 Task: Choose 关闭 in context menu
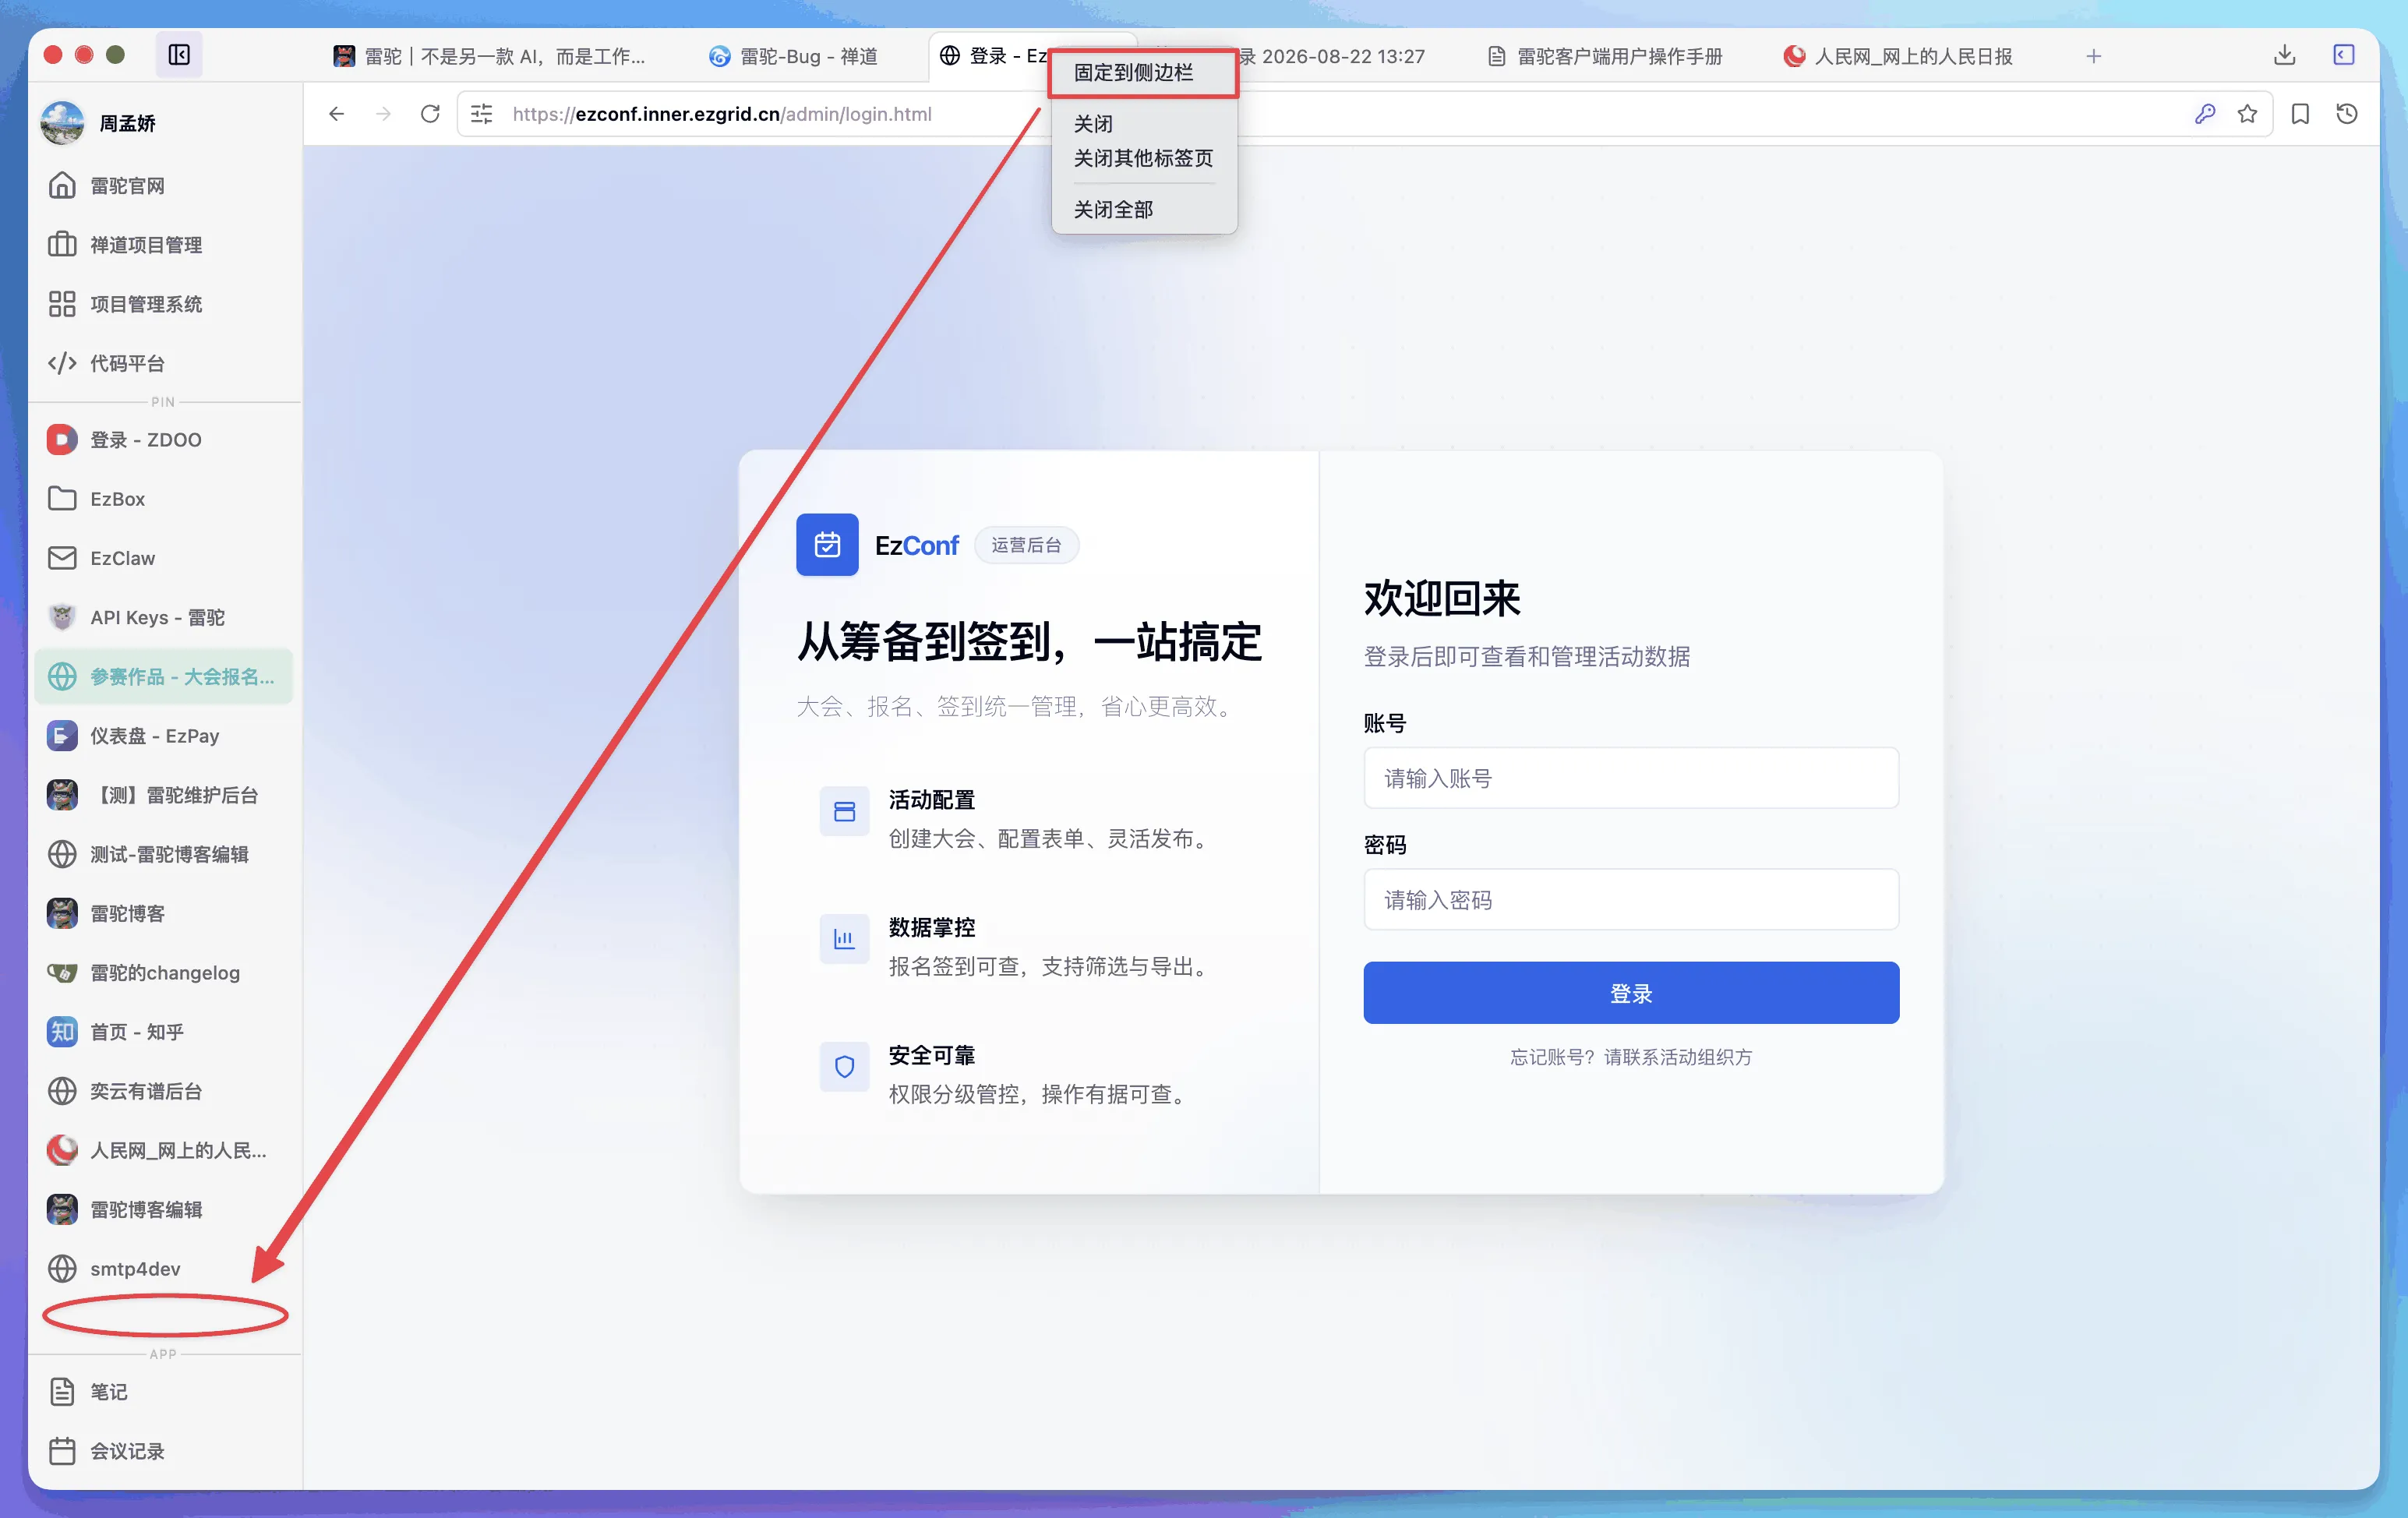(x=1143, y=123)
